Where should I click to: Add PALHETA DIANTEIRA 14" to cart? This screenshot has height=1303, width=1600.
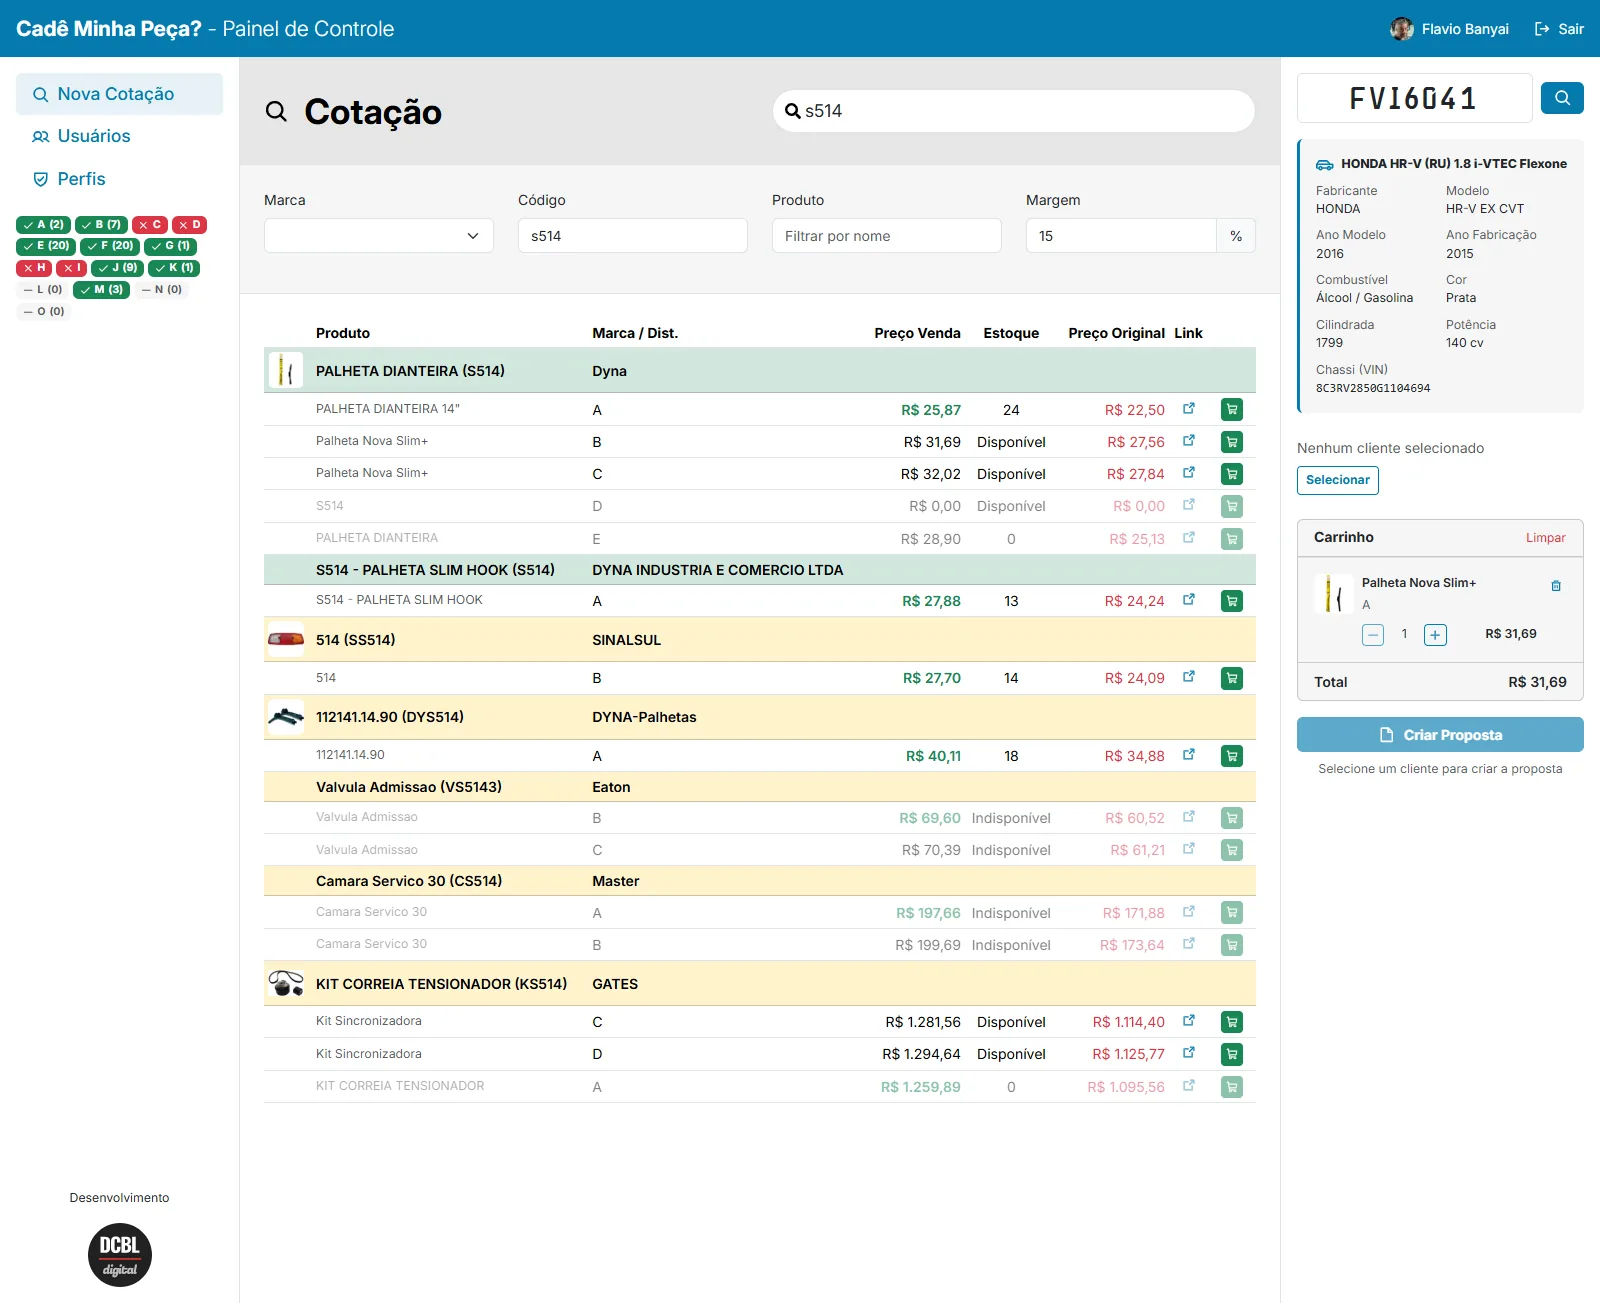tap(1232, 409)
